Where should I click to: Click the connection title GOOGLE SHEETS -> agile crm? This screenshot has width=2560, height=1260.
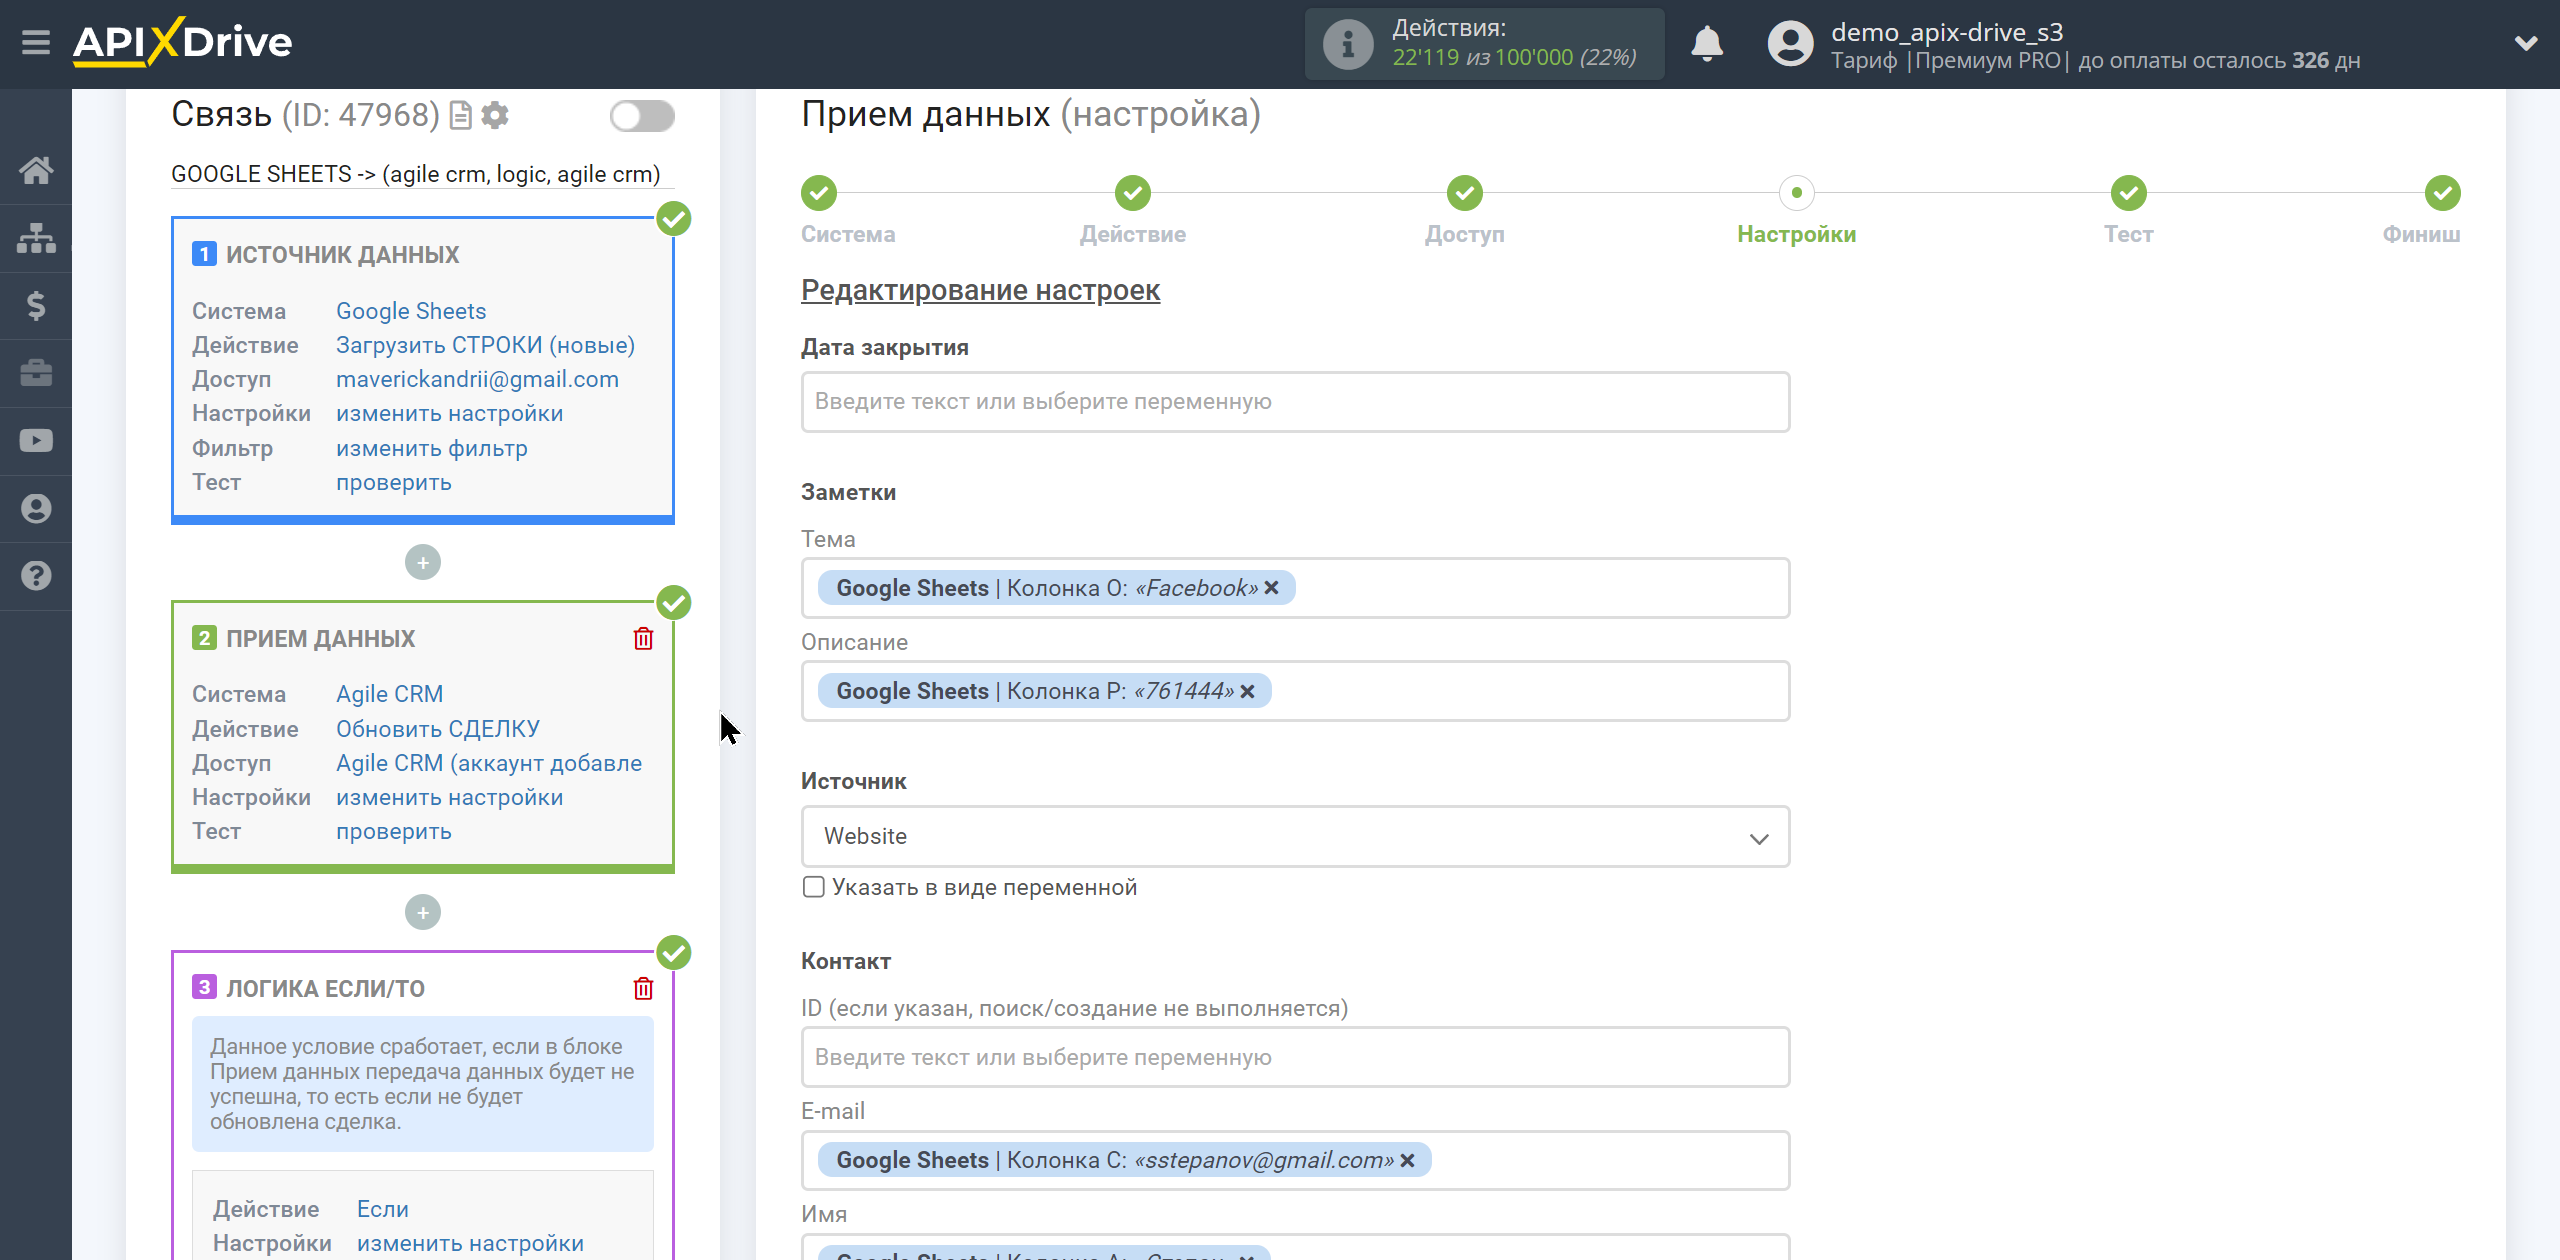416,174
